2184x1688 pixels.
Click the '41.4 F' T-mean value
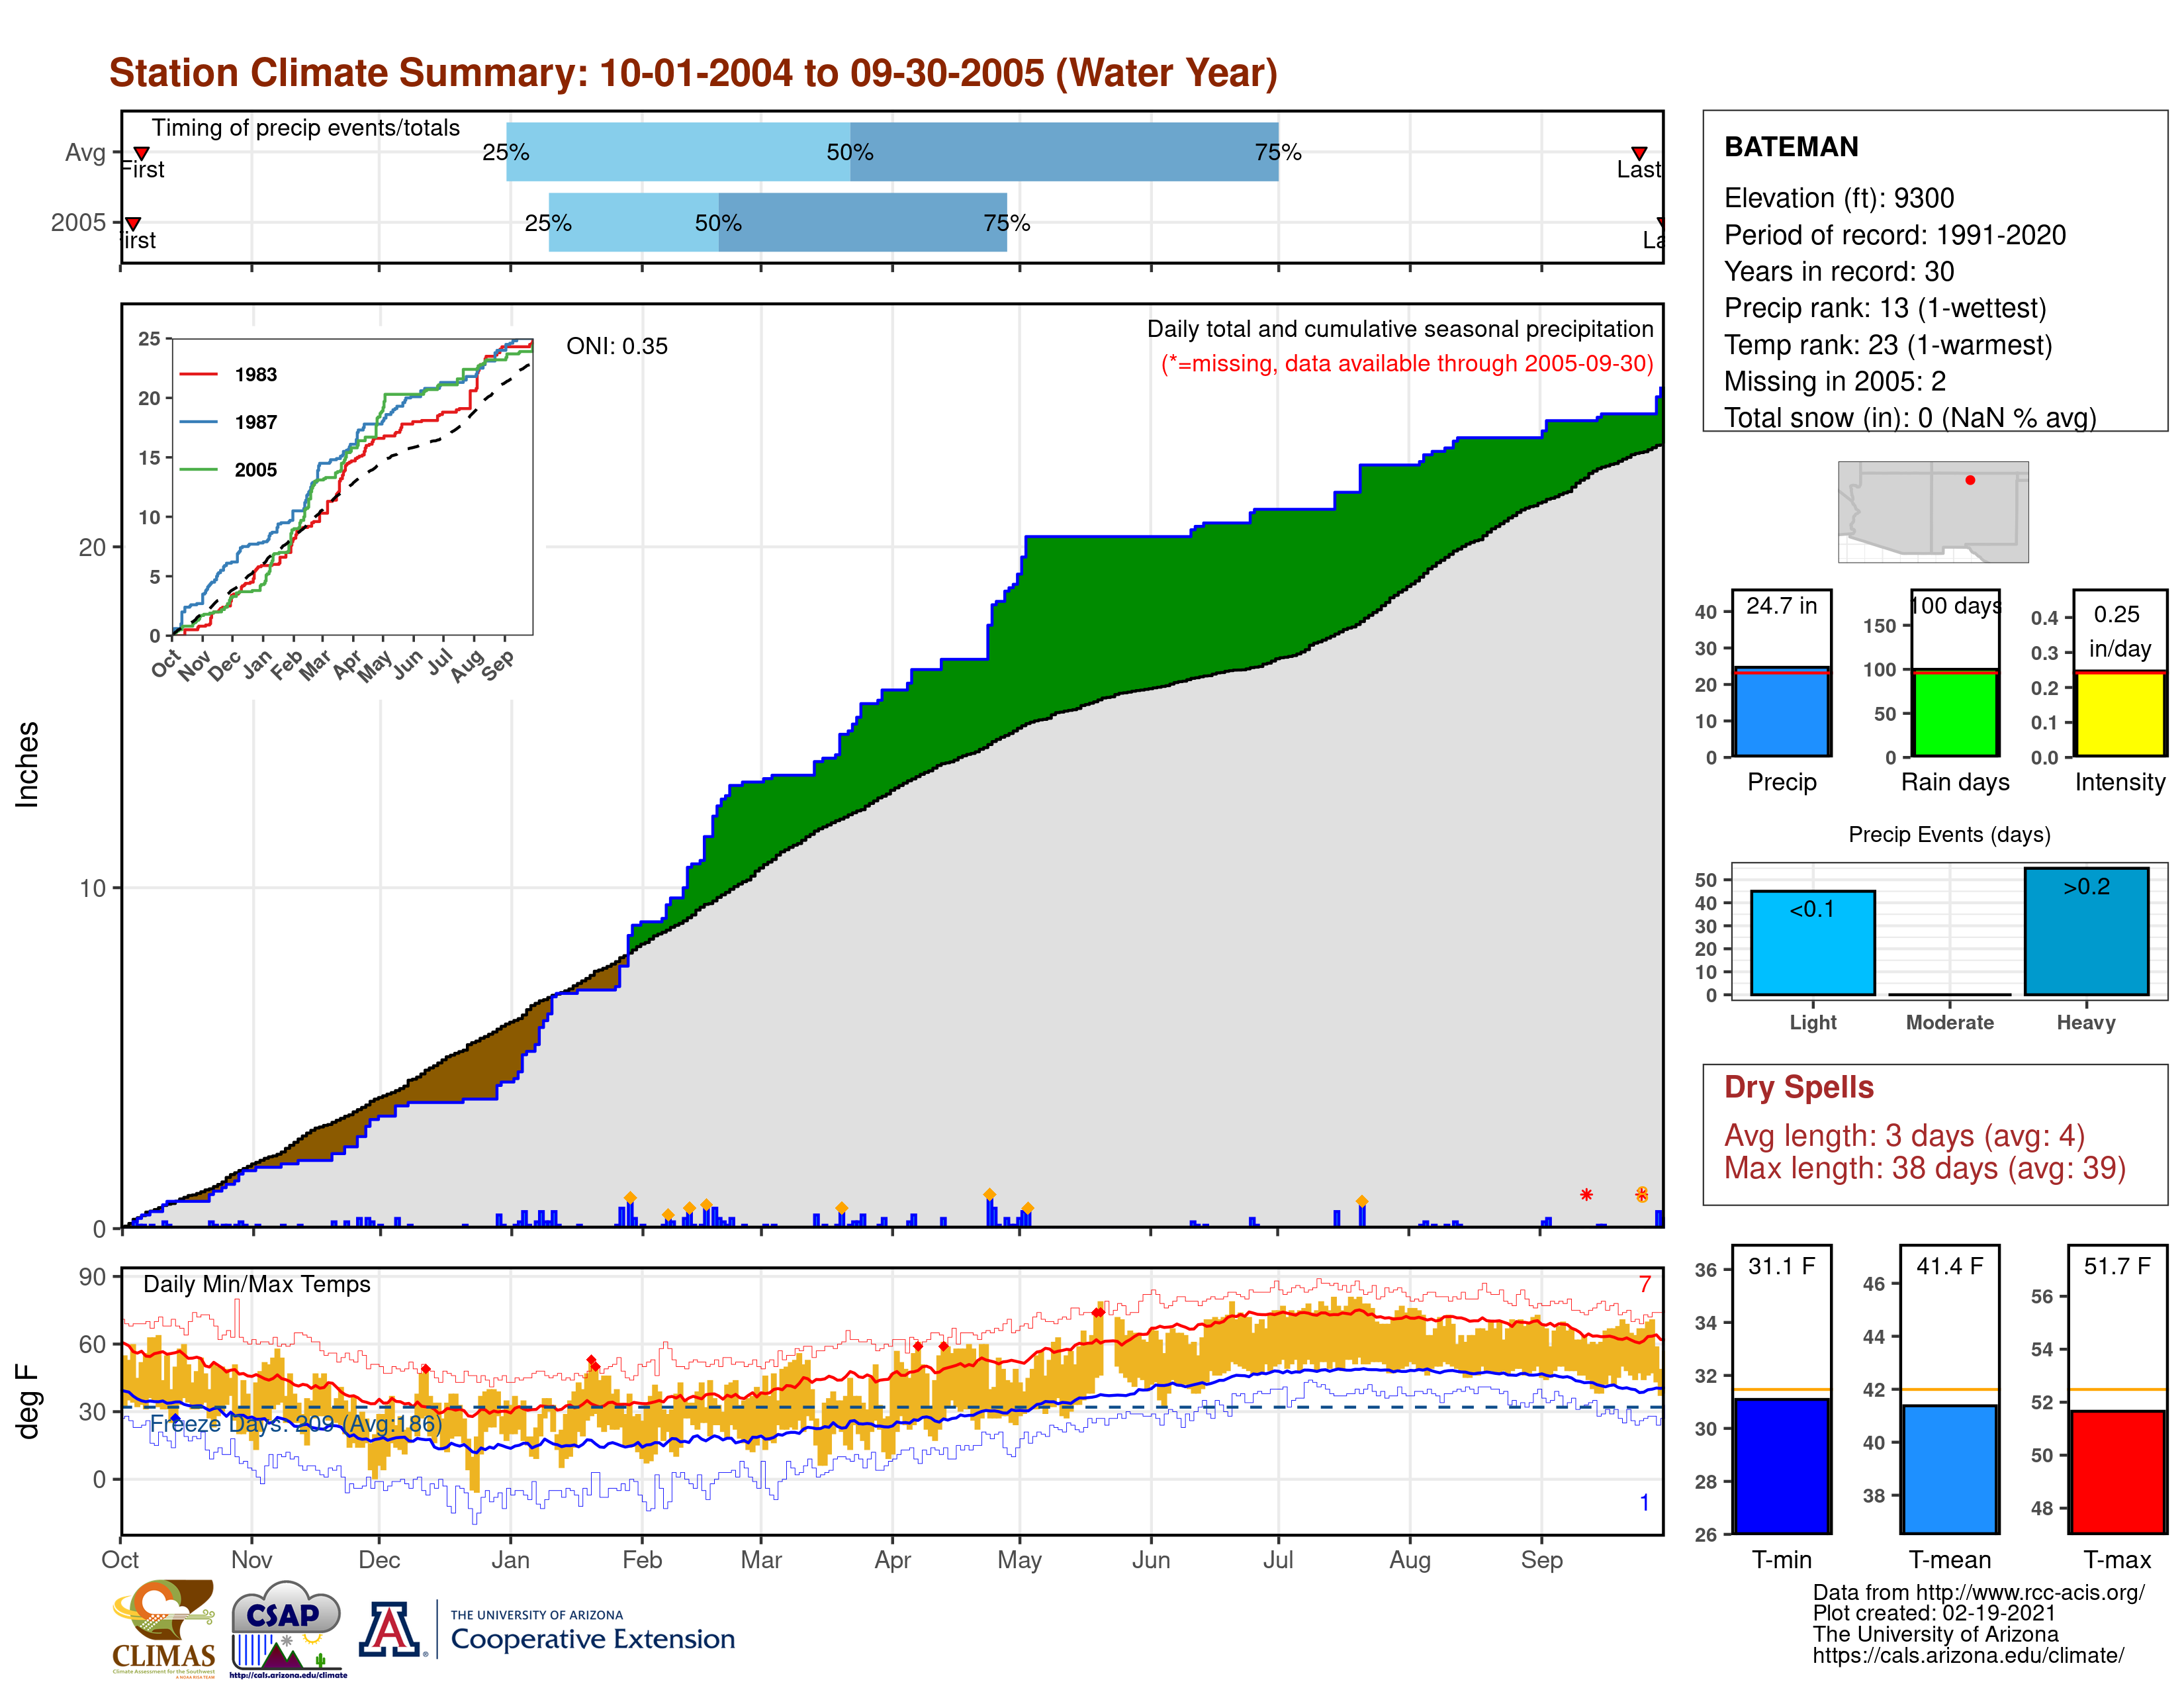pos(1950,1266)
